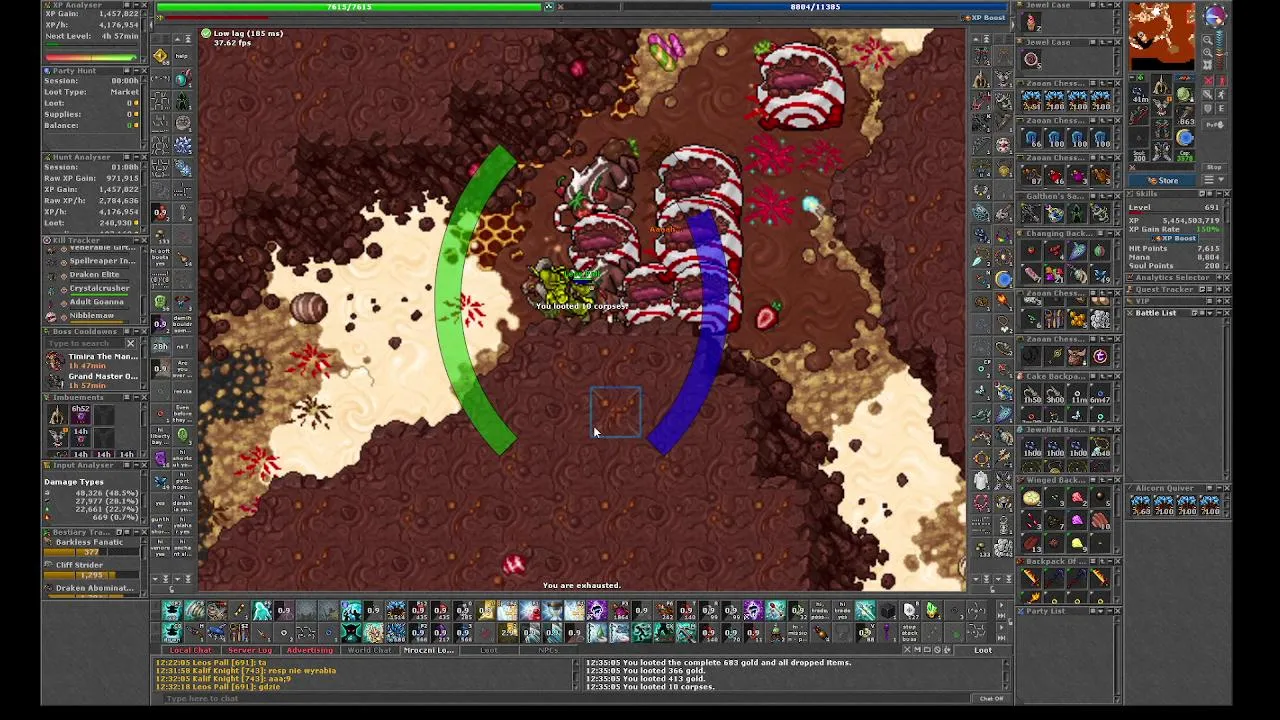Click the Cake Backpack item showing 1h50
The height and width of the screenshot is (720, 1280).
[1032, 393]
